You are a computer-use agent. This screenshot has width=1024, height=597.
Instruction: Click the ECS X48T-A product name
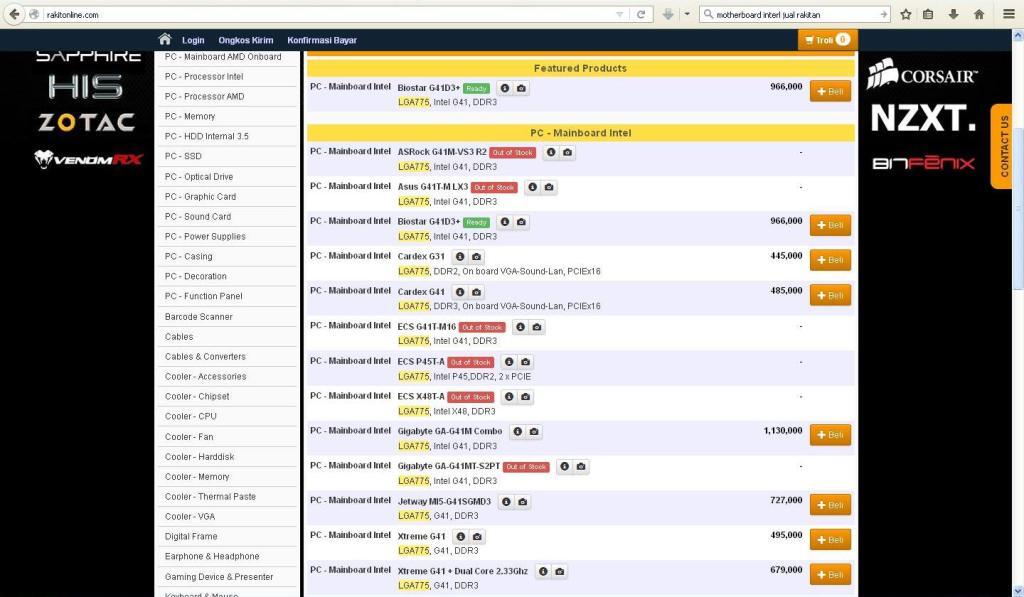(x=421, y=396)
